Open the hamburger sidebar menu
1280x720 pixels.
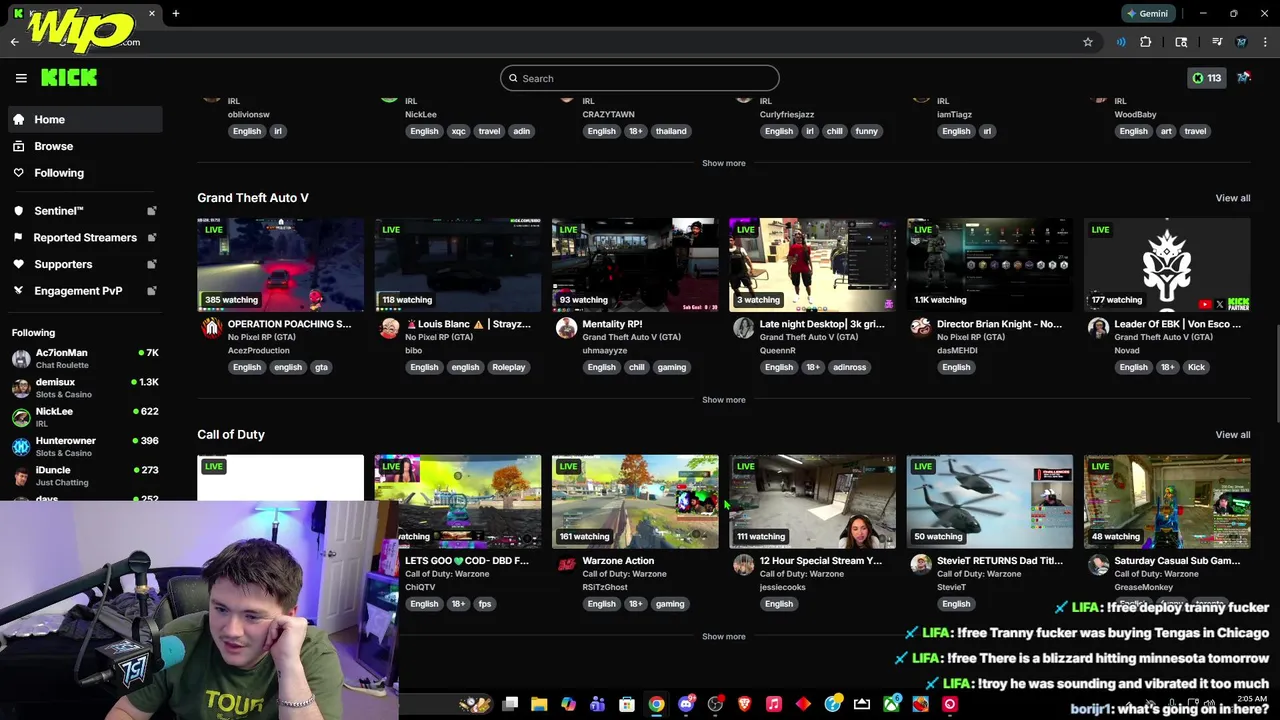point(21,78)
